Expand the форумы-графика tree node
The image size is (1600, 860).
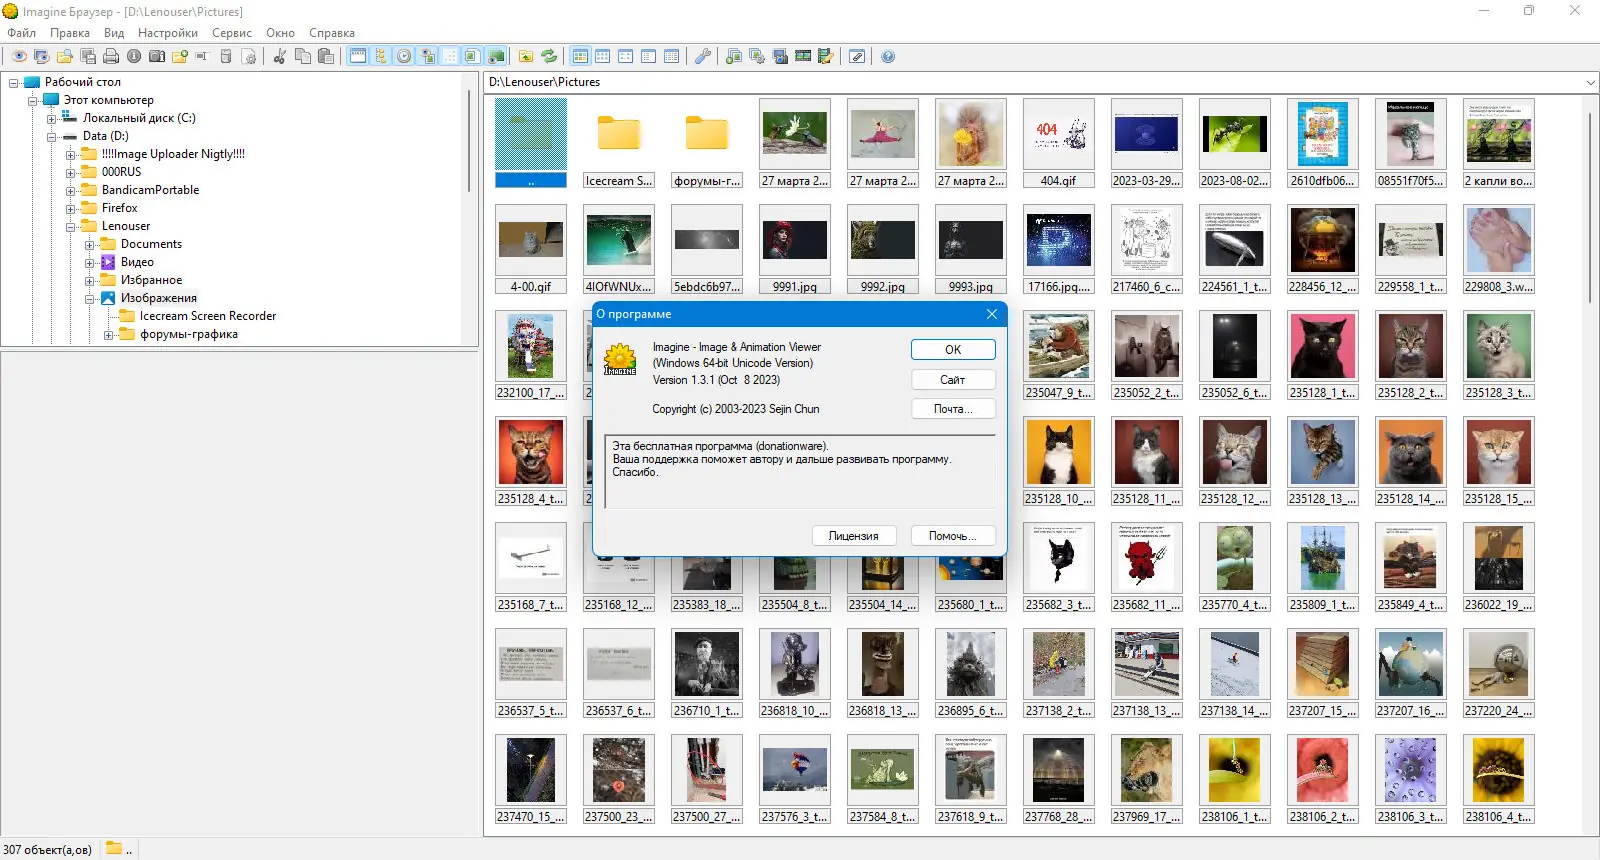109,334
